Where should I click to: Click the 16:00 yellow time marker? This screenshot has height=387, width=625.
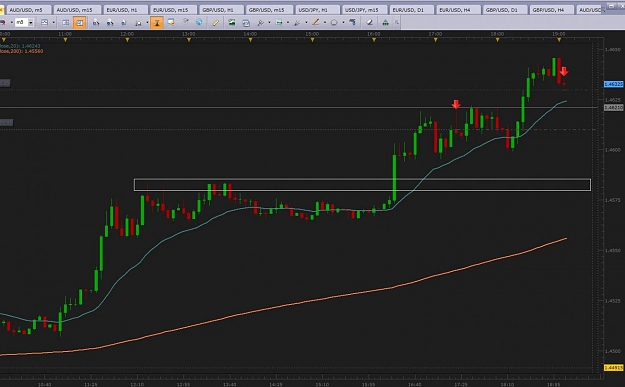tap(374, 40)
